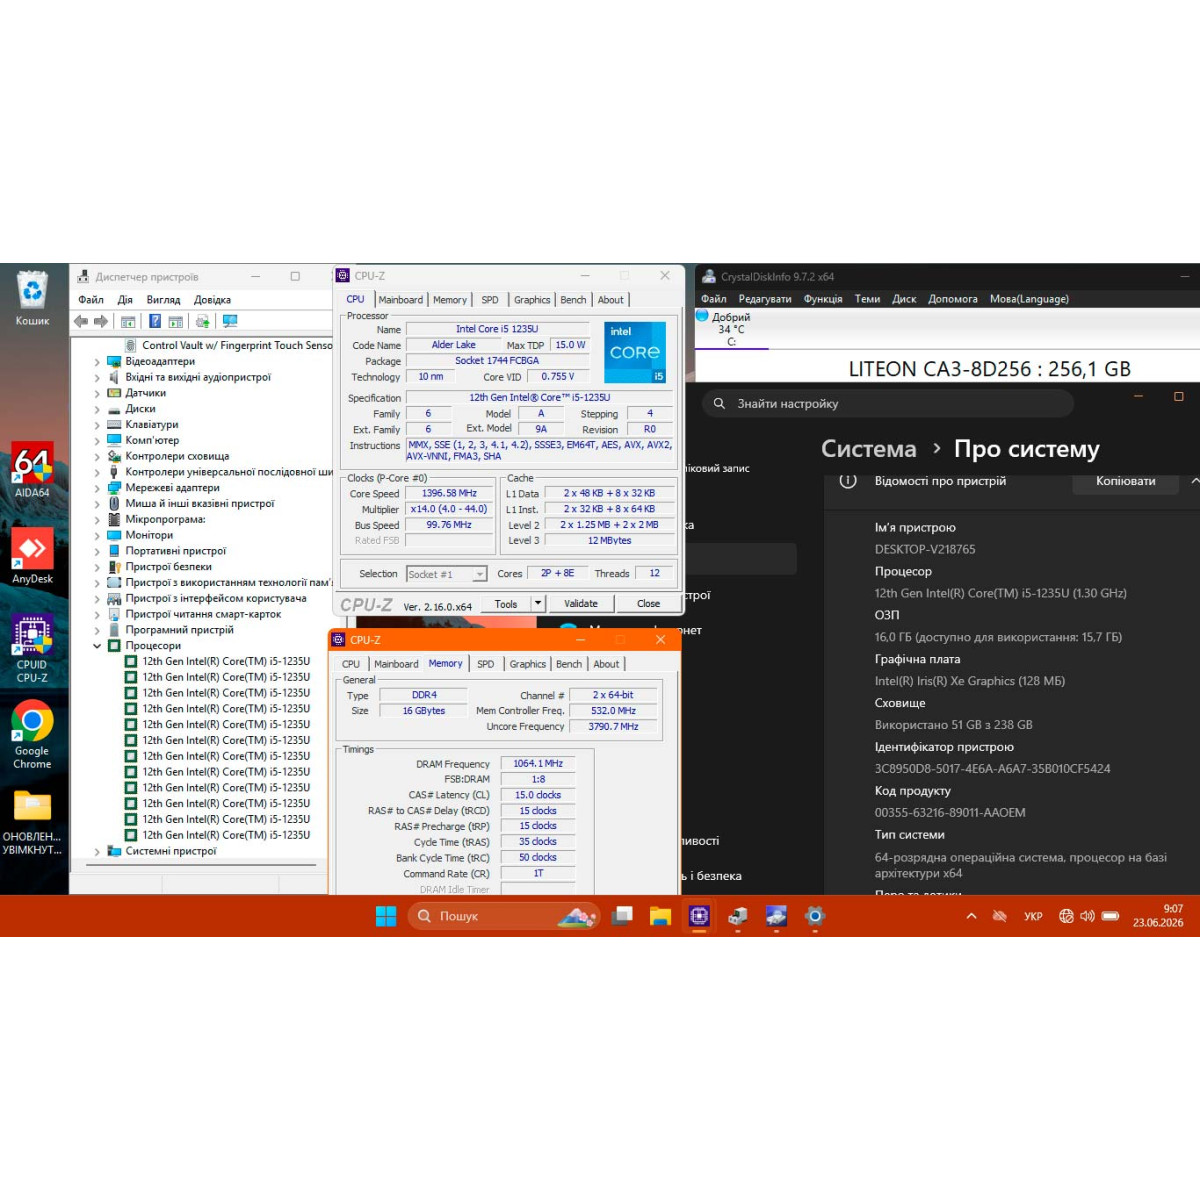Image resolution: width=1200 pixels, height=1200 pixels.
Task: Click the network globe tray icon
Action: click(x=1066, y=916)
